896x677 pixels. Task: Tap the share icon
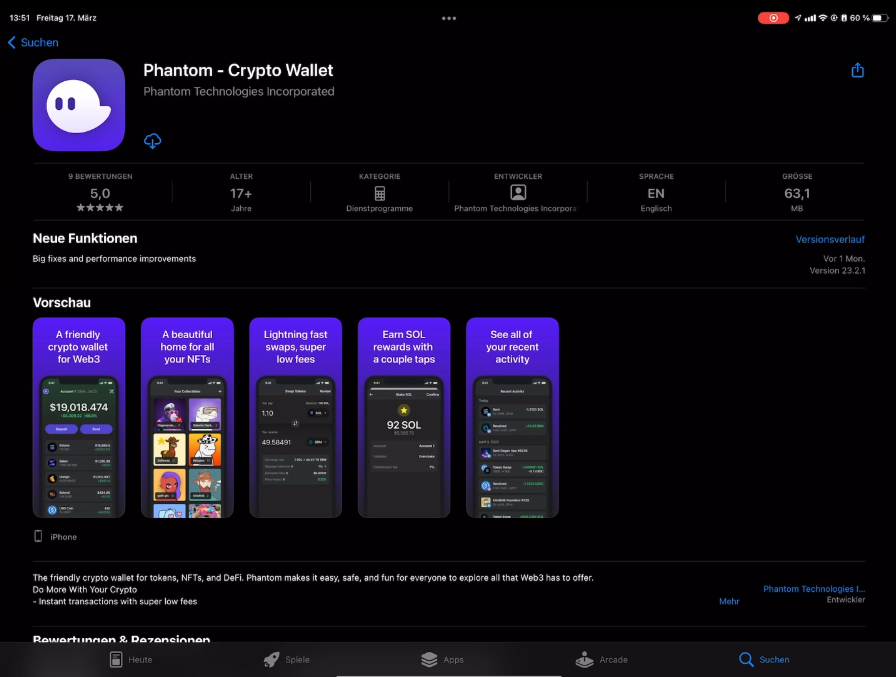click(857, 70)
